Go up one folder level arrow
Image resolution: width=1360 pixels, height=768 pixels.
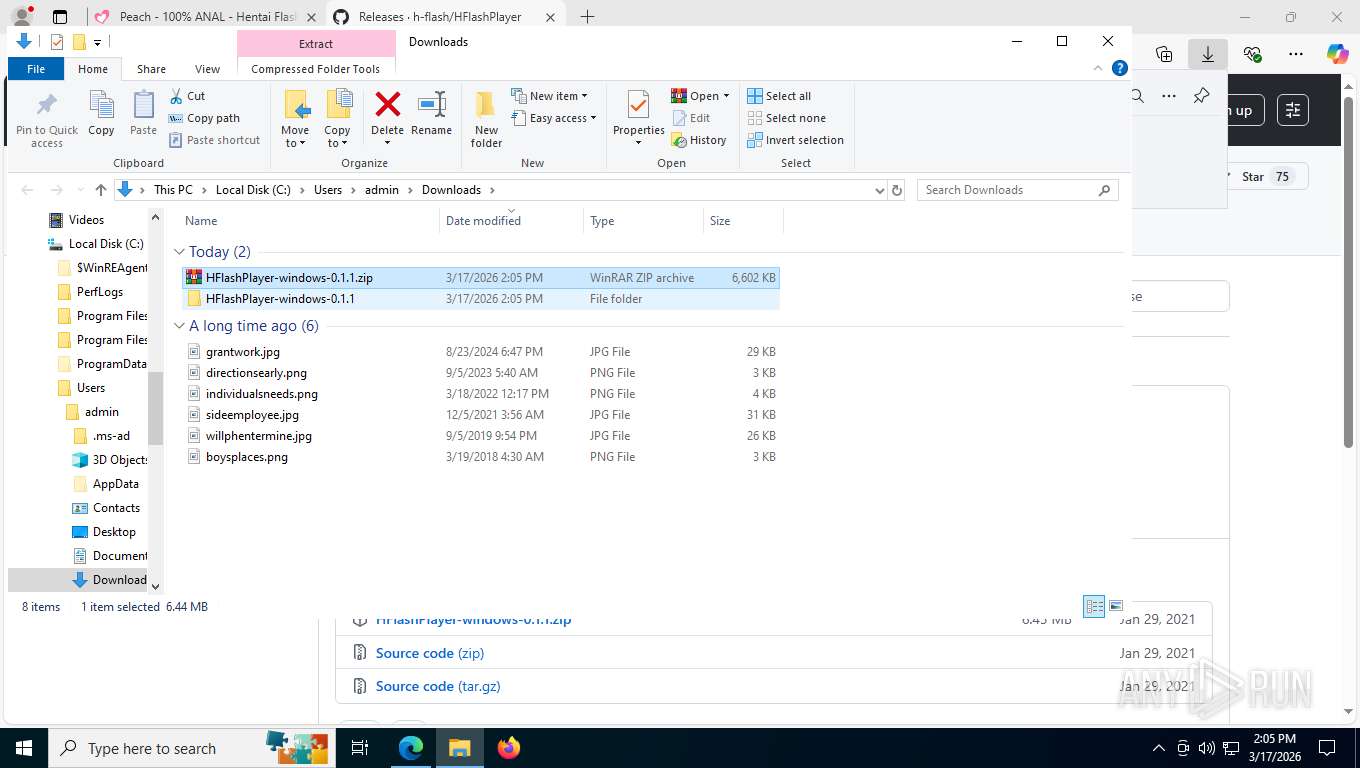point(100,190)
